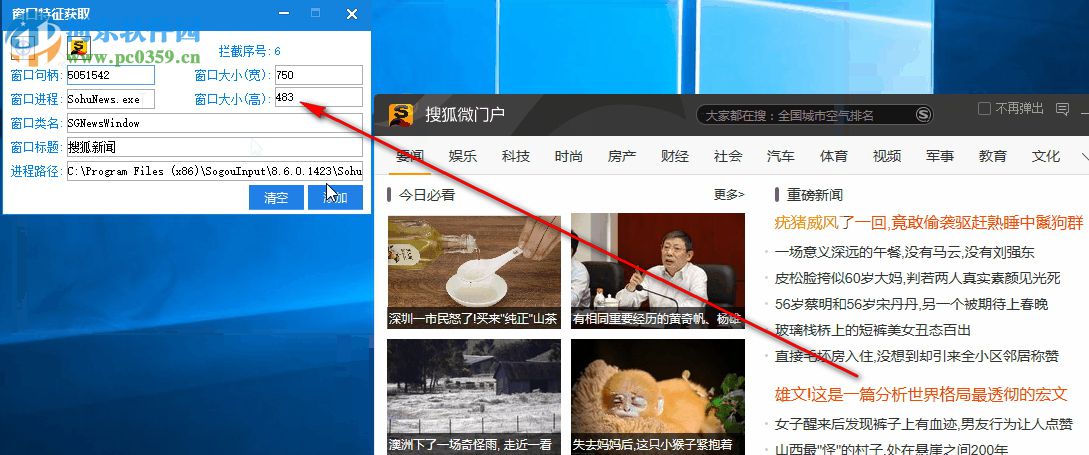Viewport: 1089px width, 455px height.
Task: Open news 直接毛坯房入住
Action: pos(917,356)
